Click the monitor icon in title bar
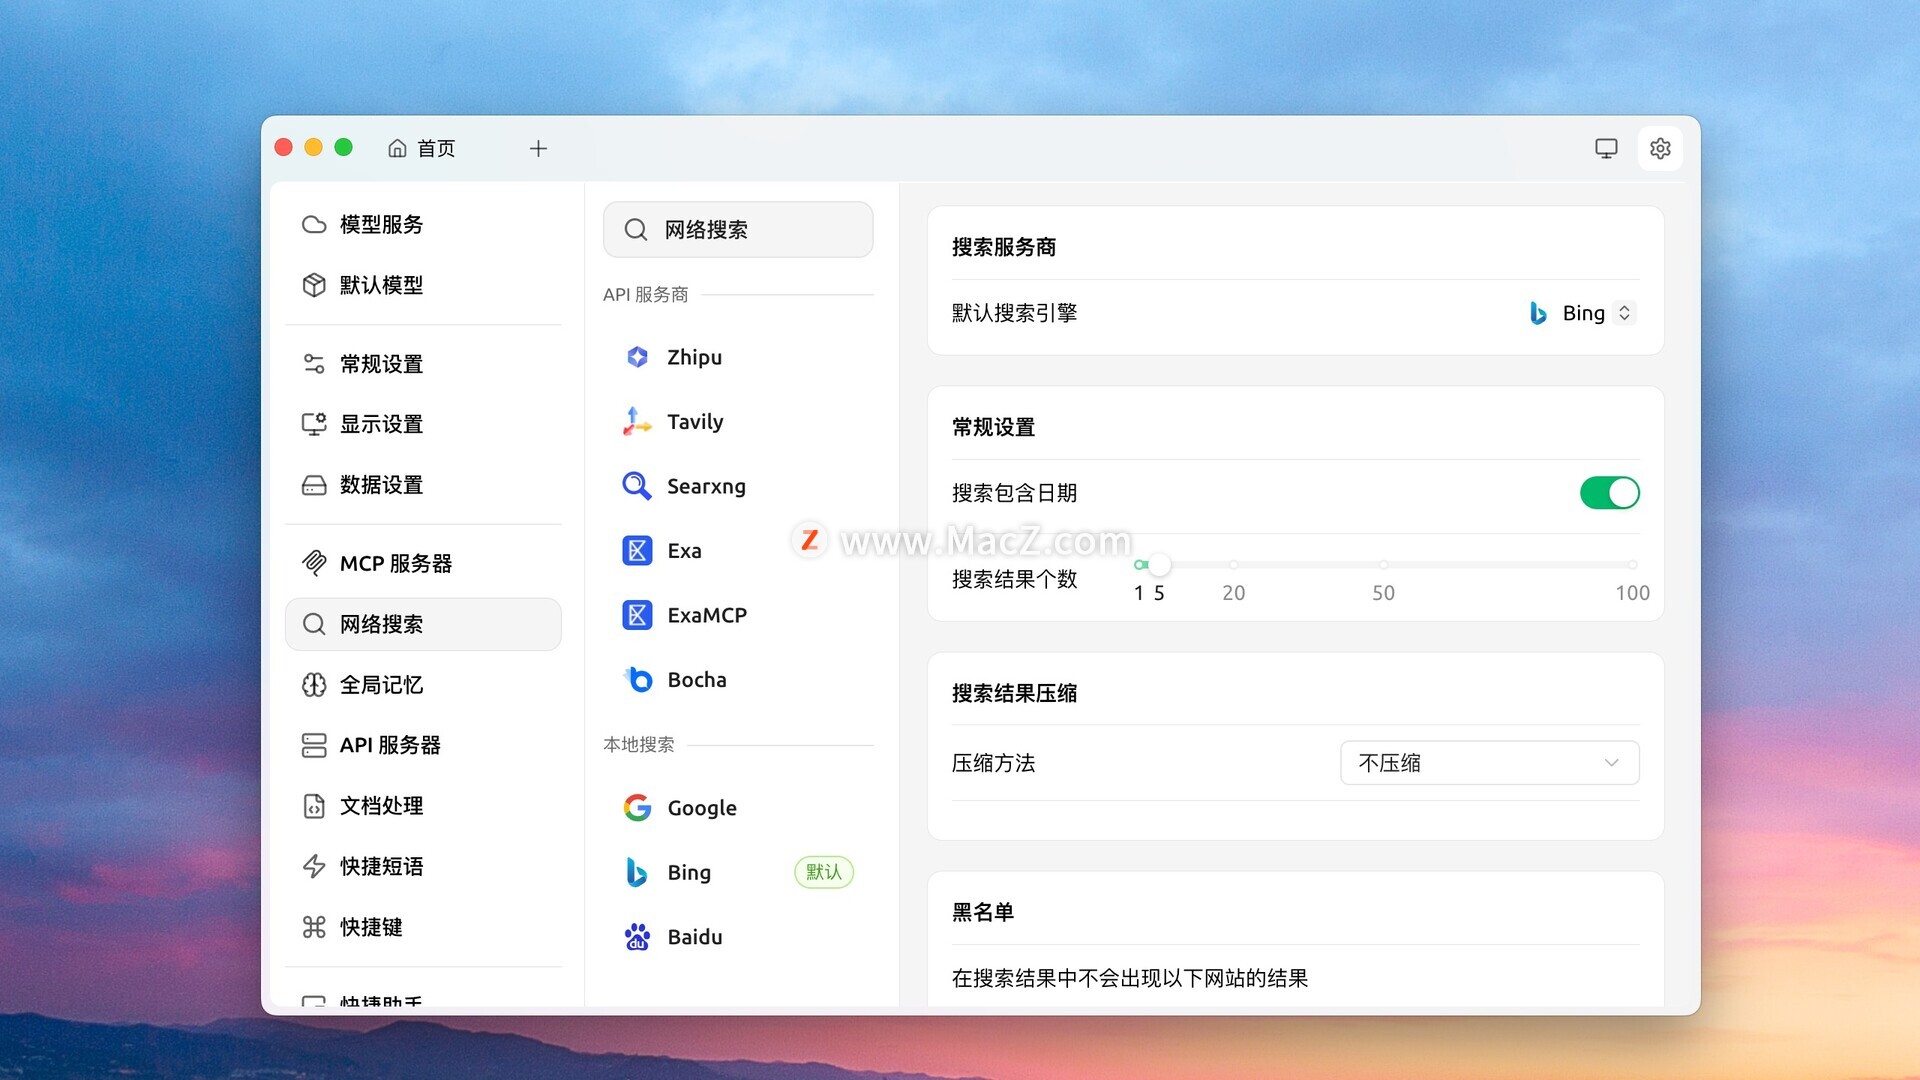 coord(1606,148)
